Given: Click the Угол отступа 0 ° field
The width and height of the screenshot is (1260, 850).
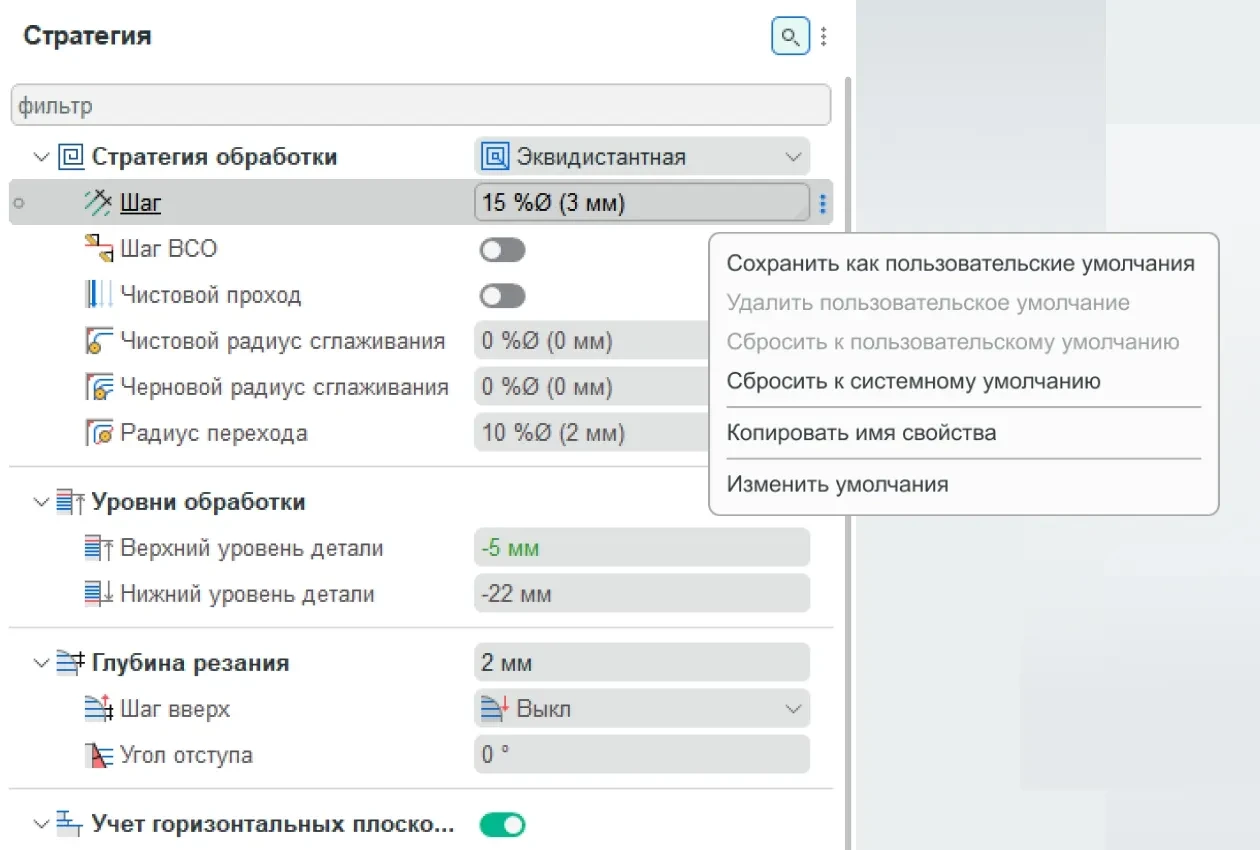Looking at the screenshot, I should pyautogui.click(x=642, y=754).
